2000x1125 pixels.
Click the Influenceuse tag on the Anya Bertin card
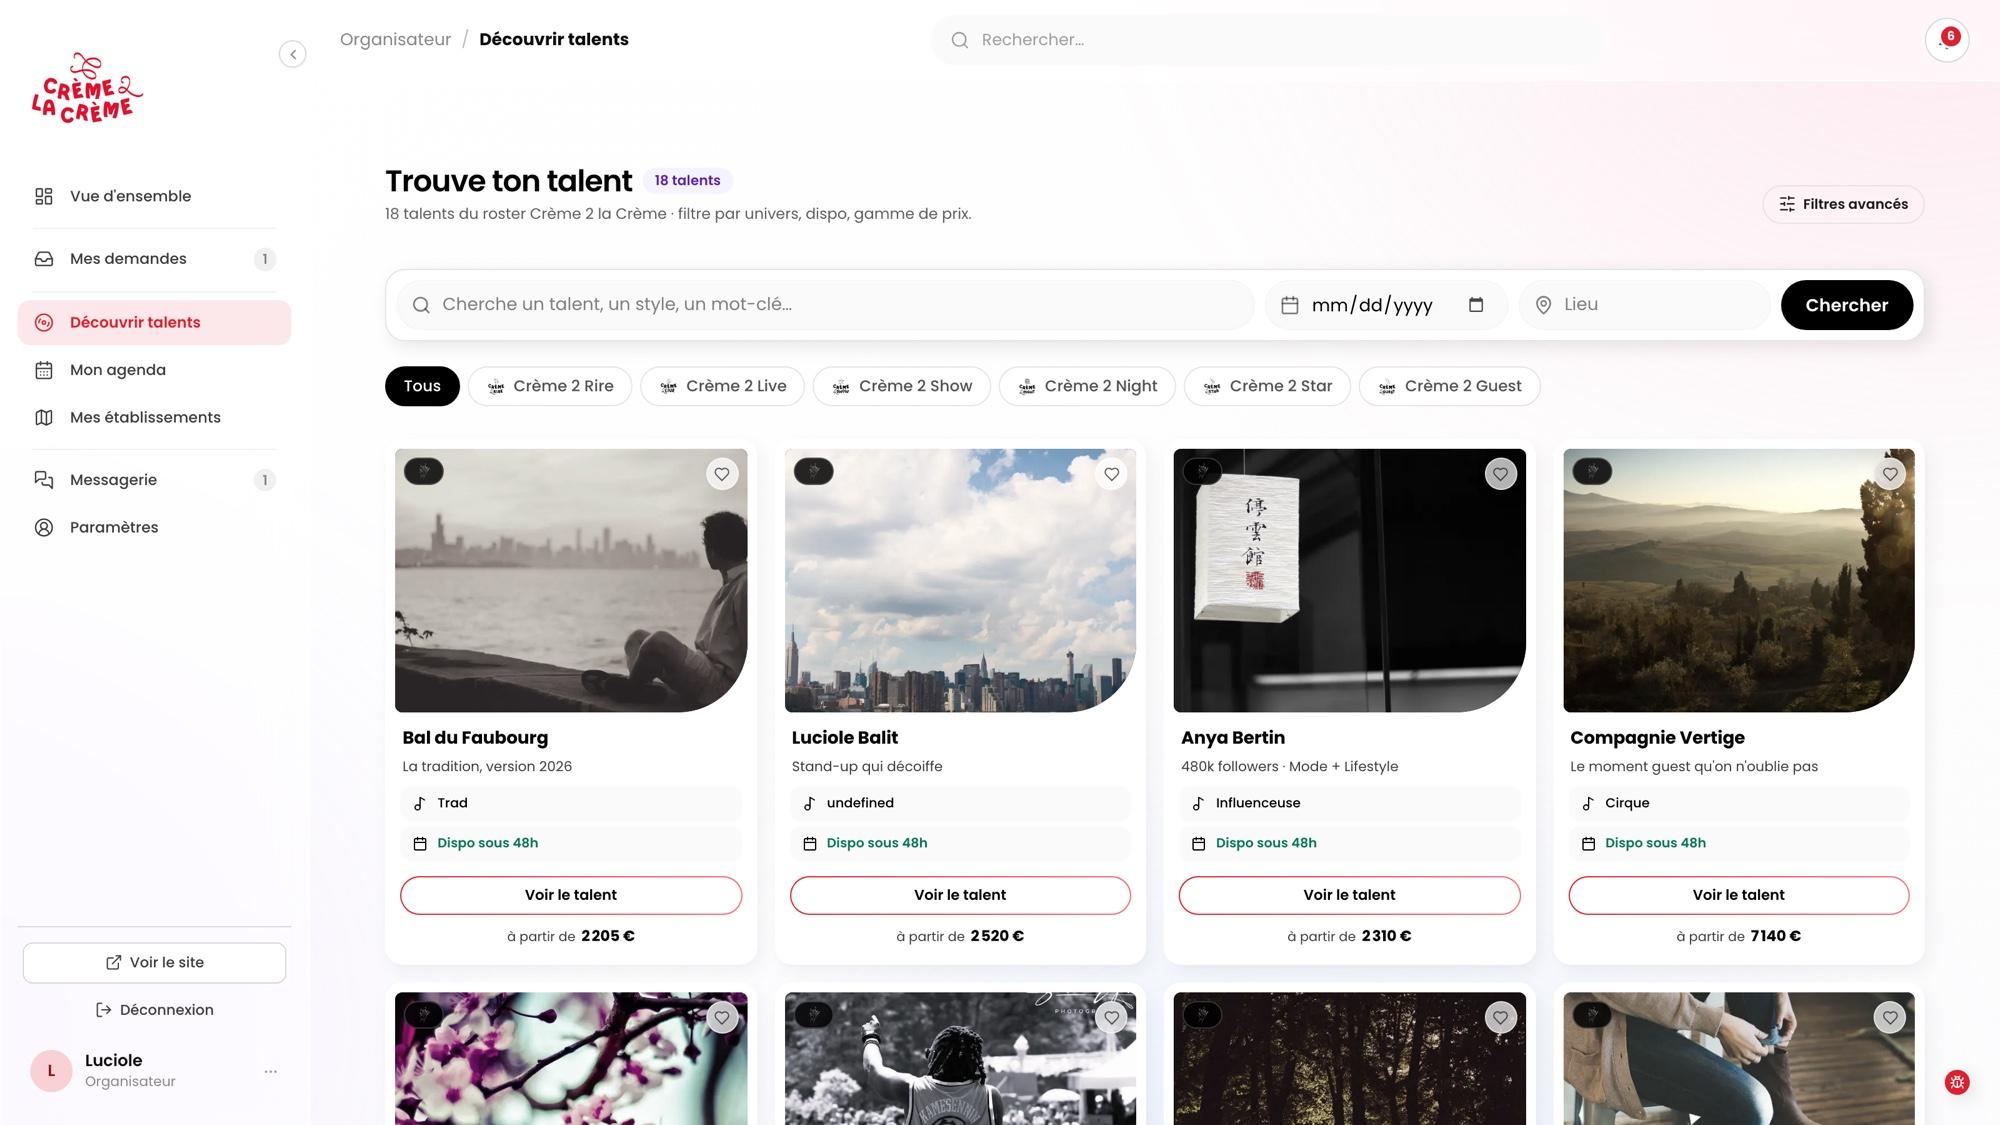(x=1349, y=803)
